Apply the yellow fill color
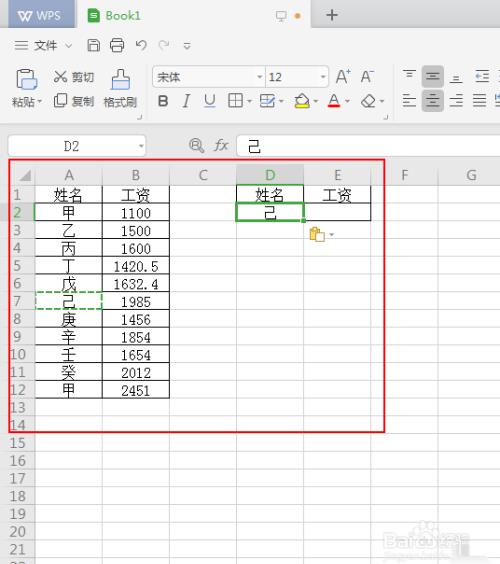 302,101
